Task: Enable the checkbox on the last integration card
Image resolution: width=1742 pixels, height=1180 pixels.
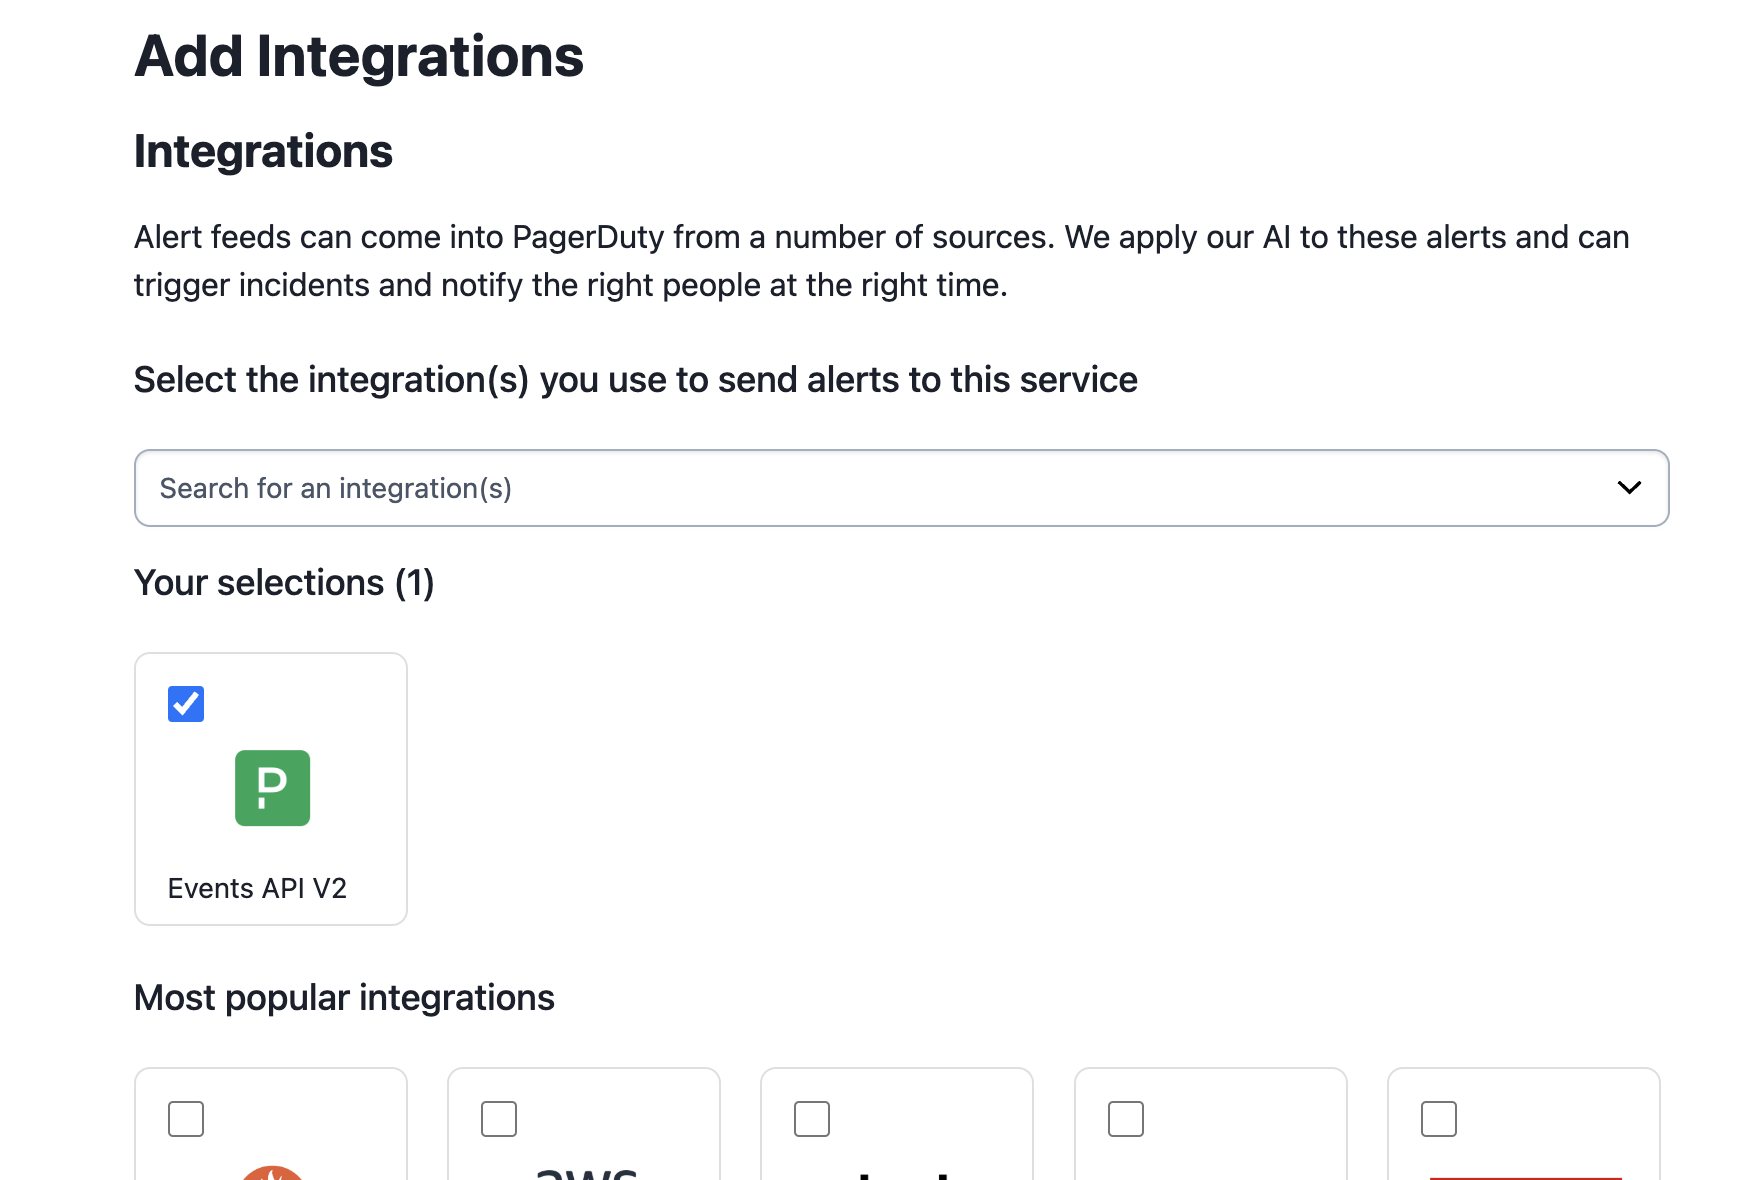Action: [x=1439, y=1120]
